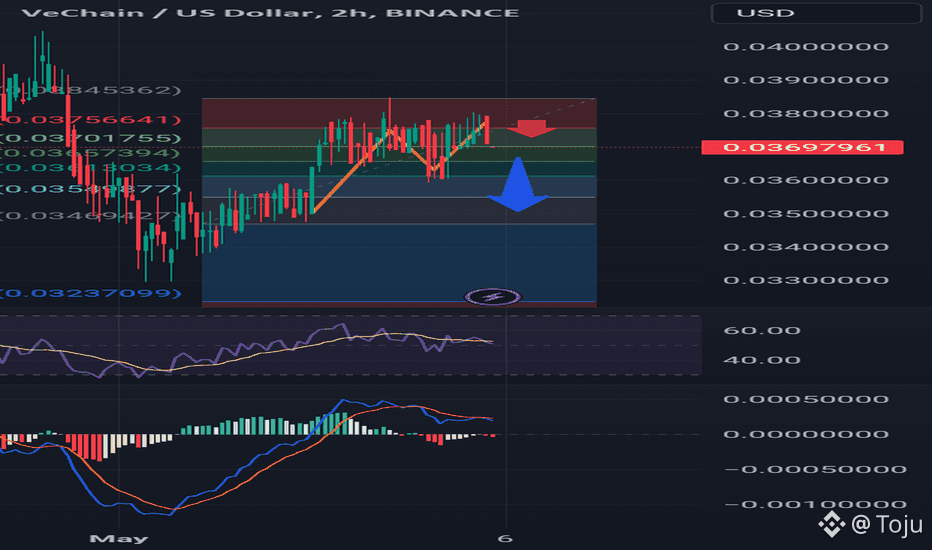Click the 0.03800000 price axis label
This screenshot has width=932, height=550.
coord(806,113)
